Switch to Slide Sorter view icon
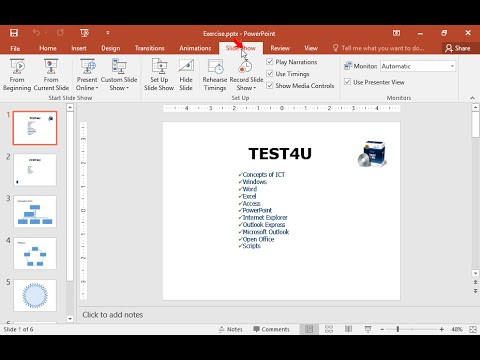Image resolution: width=480 pixels, height=360 pixels. click(329, 329)
